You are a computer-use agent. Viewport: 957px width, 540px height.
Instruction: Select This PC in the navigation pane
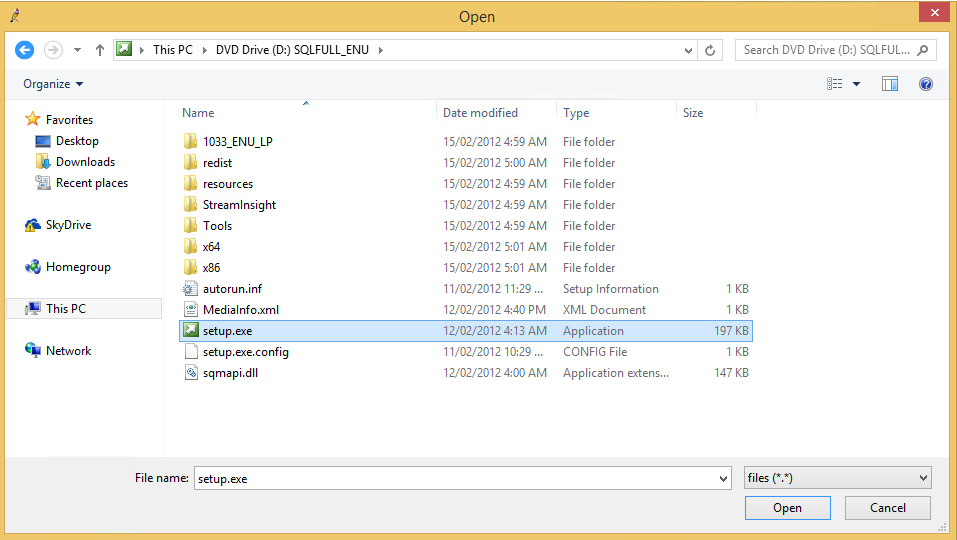click(84, 309)
